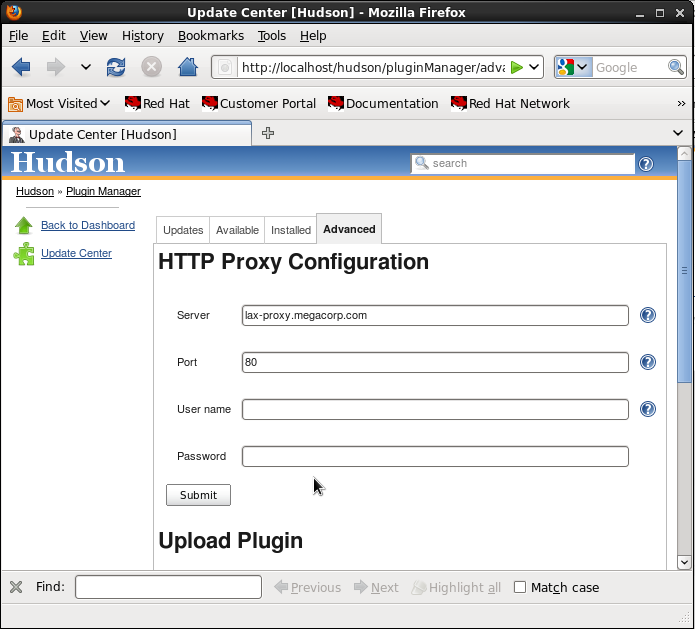Open the Documentation bookmark
This screenshot has height=629, width=695.
pos(383,104)
